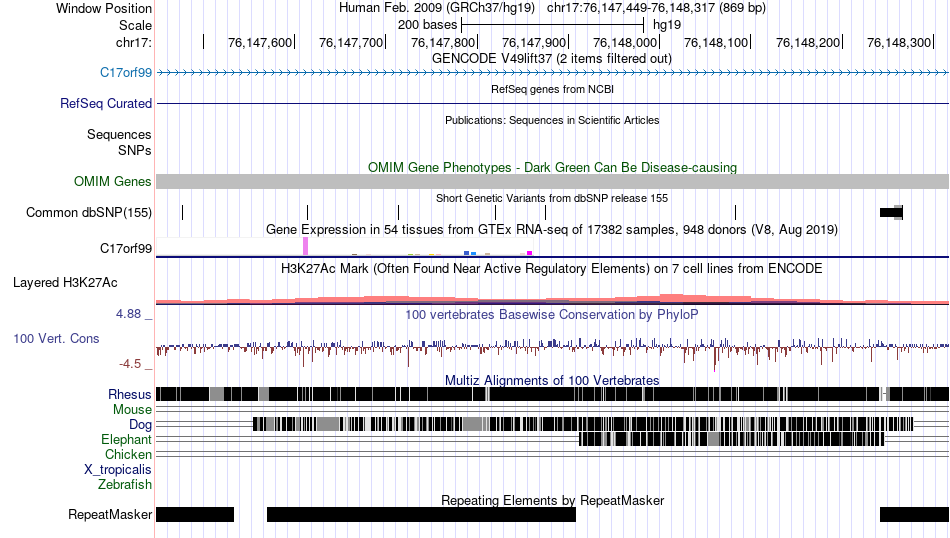Click the GENCODE V49lift37 track title
Image resolution: width=950 pixels, height=538 pixels.
(552, 59)
